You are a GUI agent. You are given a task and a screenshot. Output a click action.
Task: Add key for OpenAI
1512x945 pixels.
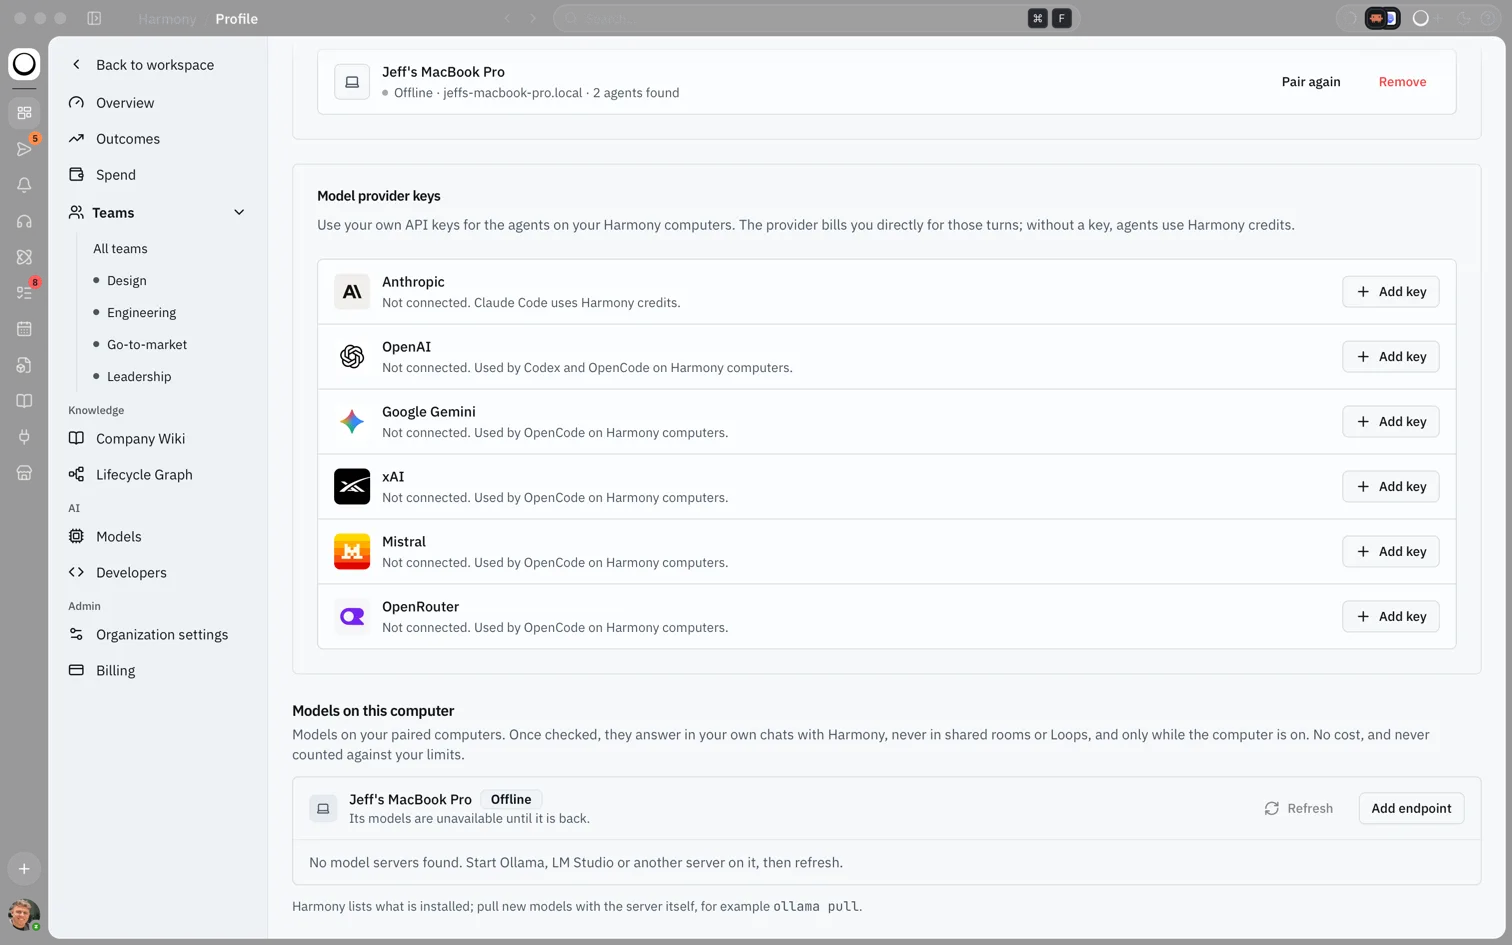click(x=1391, y=357)
